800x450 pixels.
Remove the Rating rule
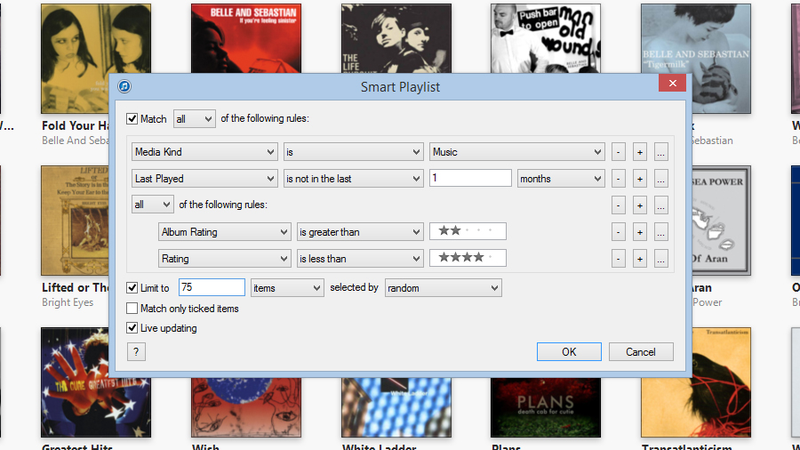coord(618,259)
